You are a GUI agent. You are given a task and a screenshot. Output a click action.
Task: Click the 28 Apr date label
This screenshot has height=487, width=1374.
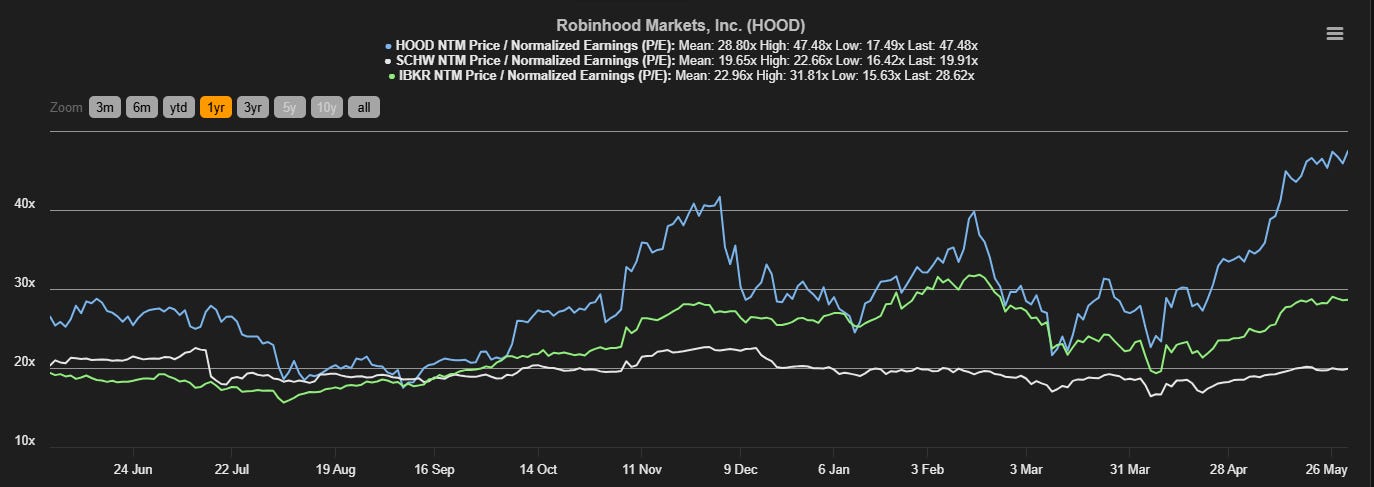point(1230,468)
